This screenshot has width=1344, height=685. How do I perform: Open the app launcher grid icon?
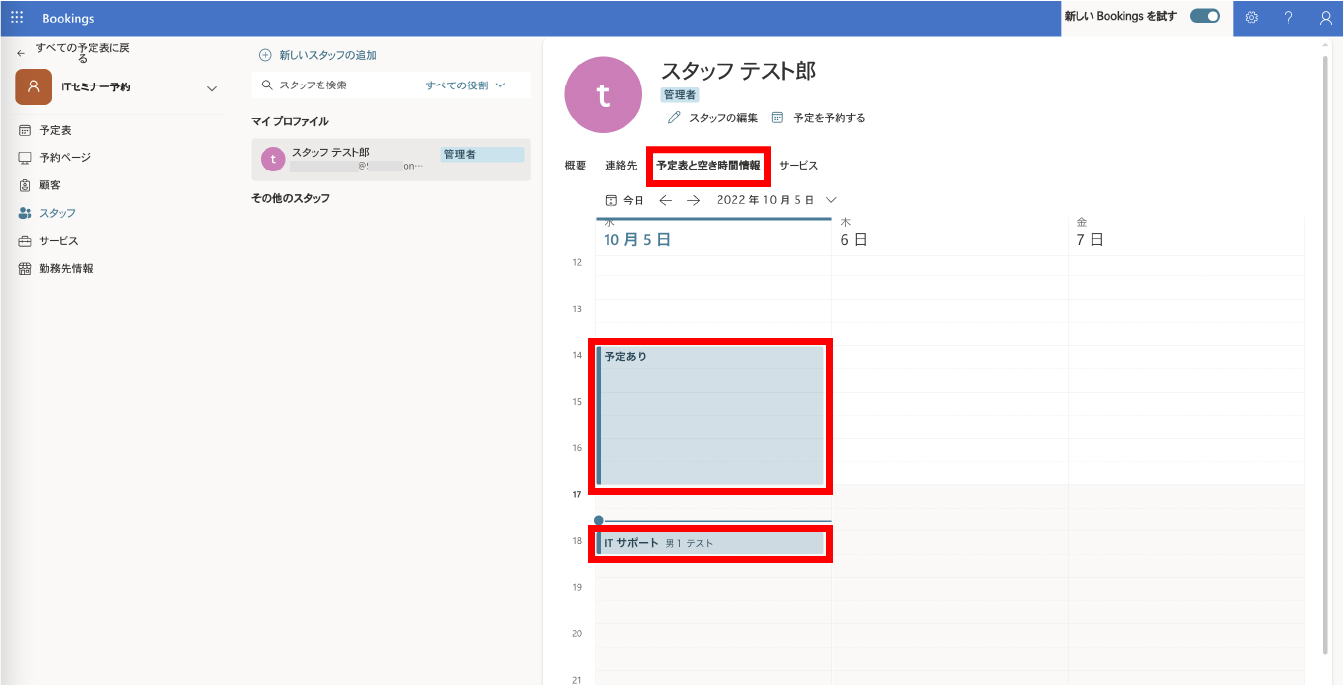point(17,18)
